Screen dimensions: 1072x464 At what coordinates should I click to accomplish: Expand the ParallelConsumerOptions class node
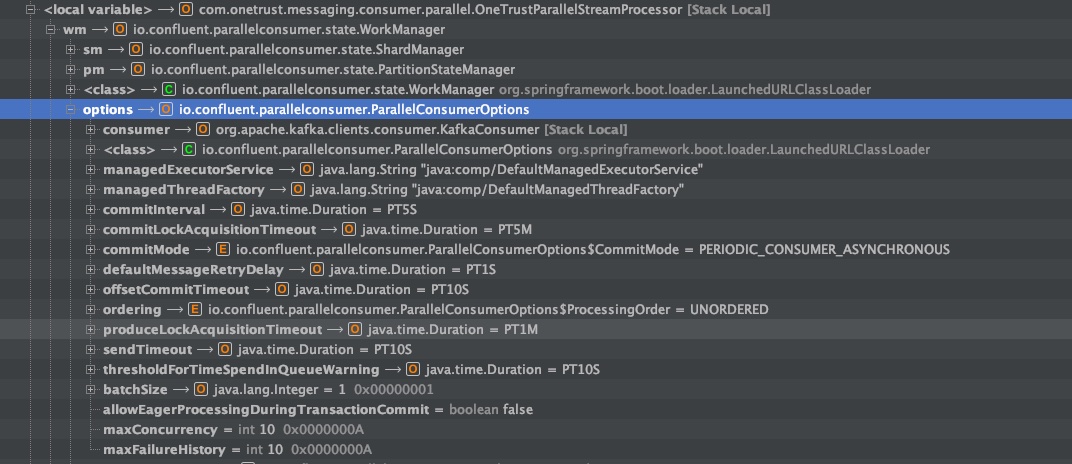pos(90,150)
